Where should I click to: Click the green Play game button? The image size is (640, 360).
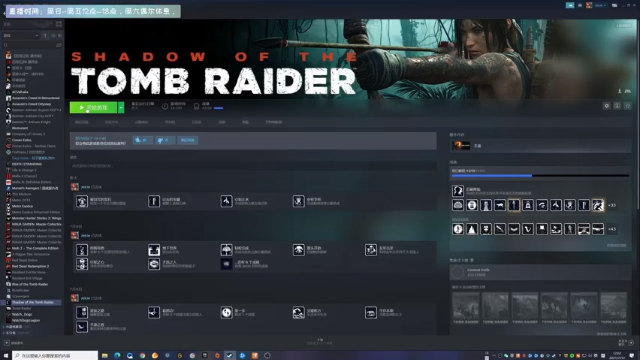point(93,107)
